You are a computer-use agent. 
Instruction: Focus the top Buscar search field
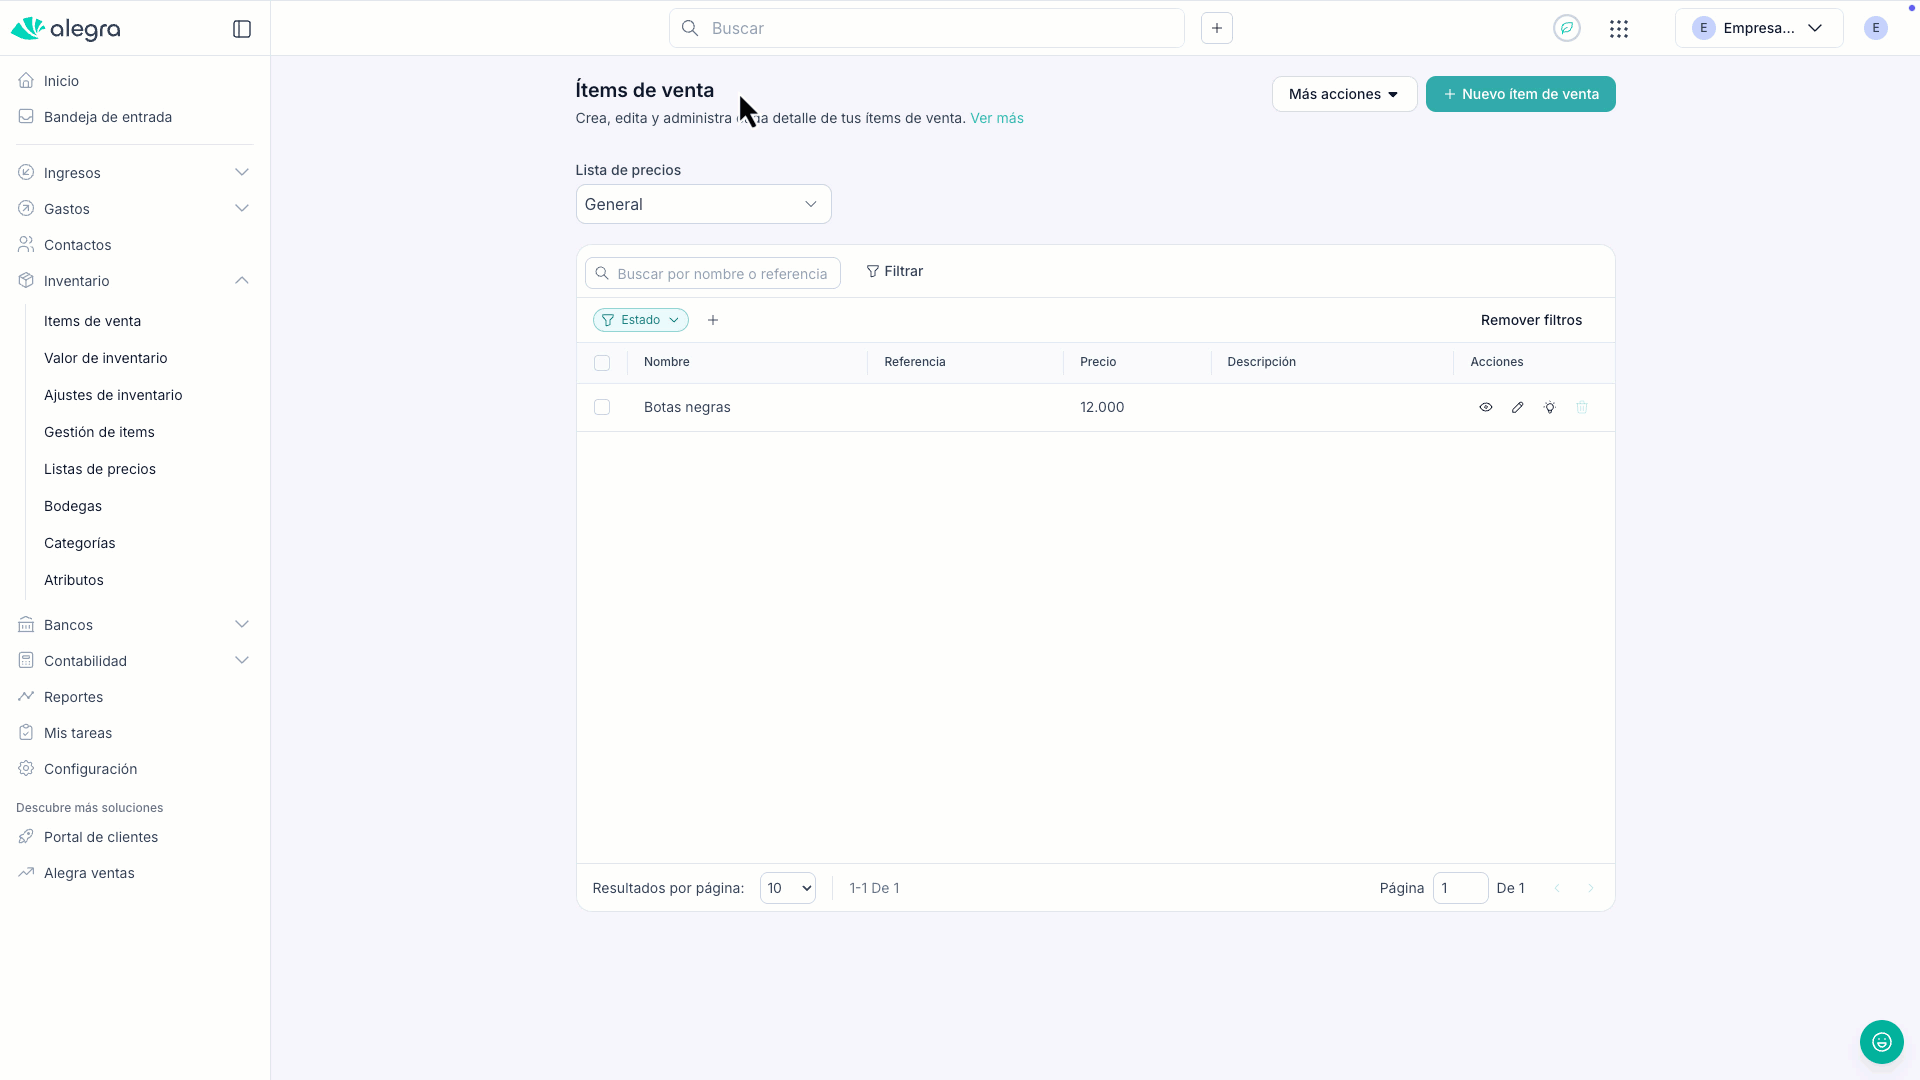point(927,28)
